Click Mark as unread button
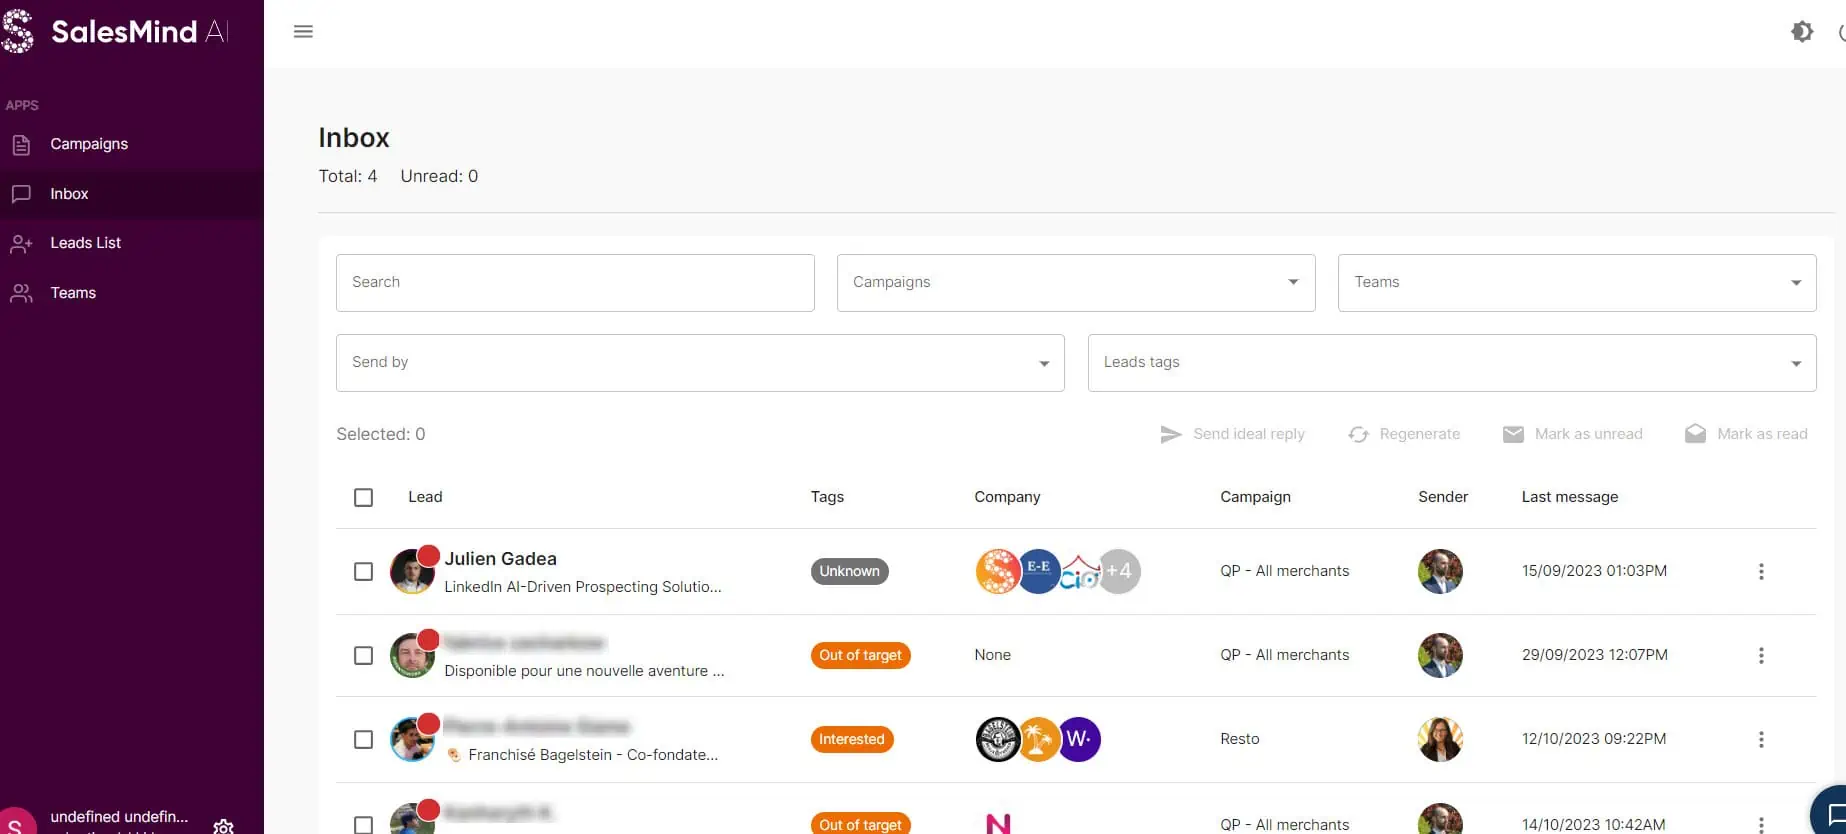 tap(1573, 434)
